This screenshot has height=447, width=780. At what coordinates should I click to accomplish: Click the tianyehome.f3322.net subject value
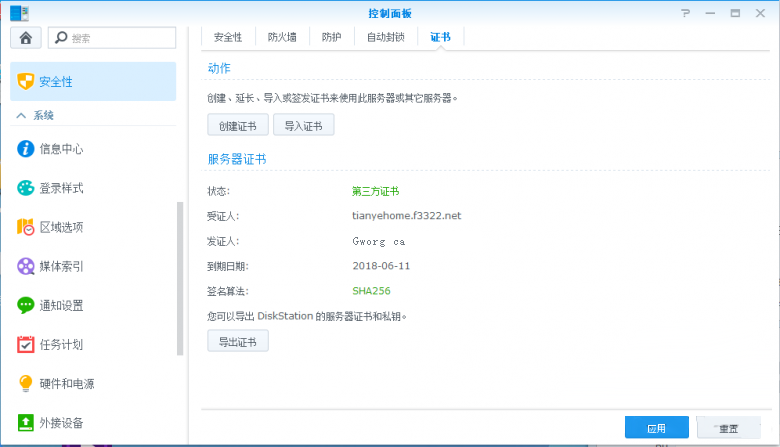point(406,216)
